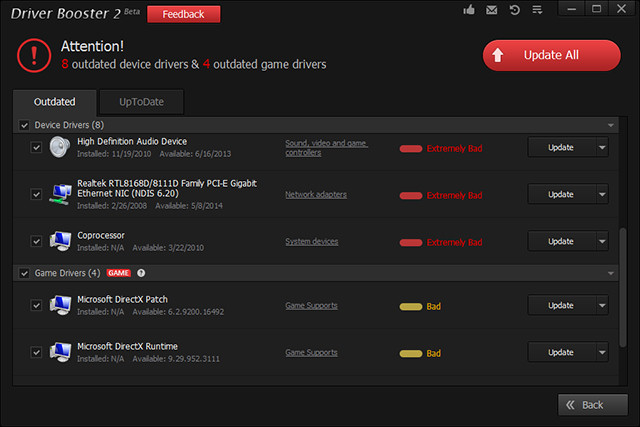640x427 pixels.
Task: Click the driver list vertical scrollbar
Action: coord(623,287)
